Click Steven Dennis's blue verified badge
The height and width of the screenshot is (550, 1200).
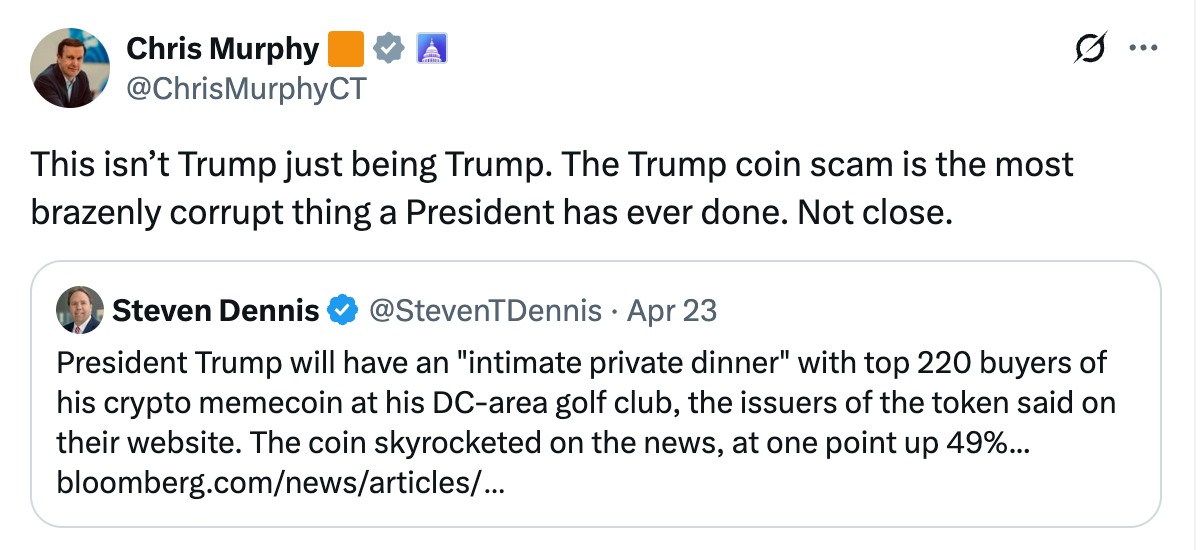342,311
